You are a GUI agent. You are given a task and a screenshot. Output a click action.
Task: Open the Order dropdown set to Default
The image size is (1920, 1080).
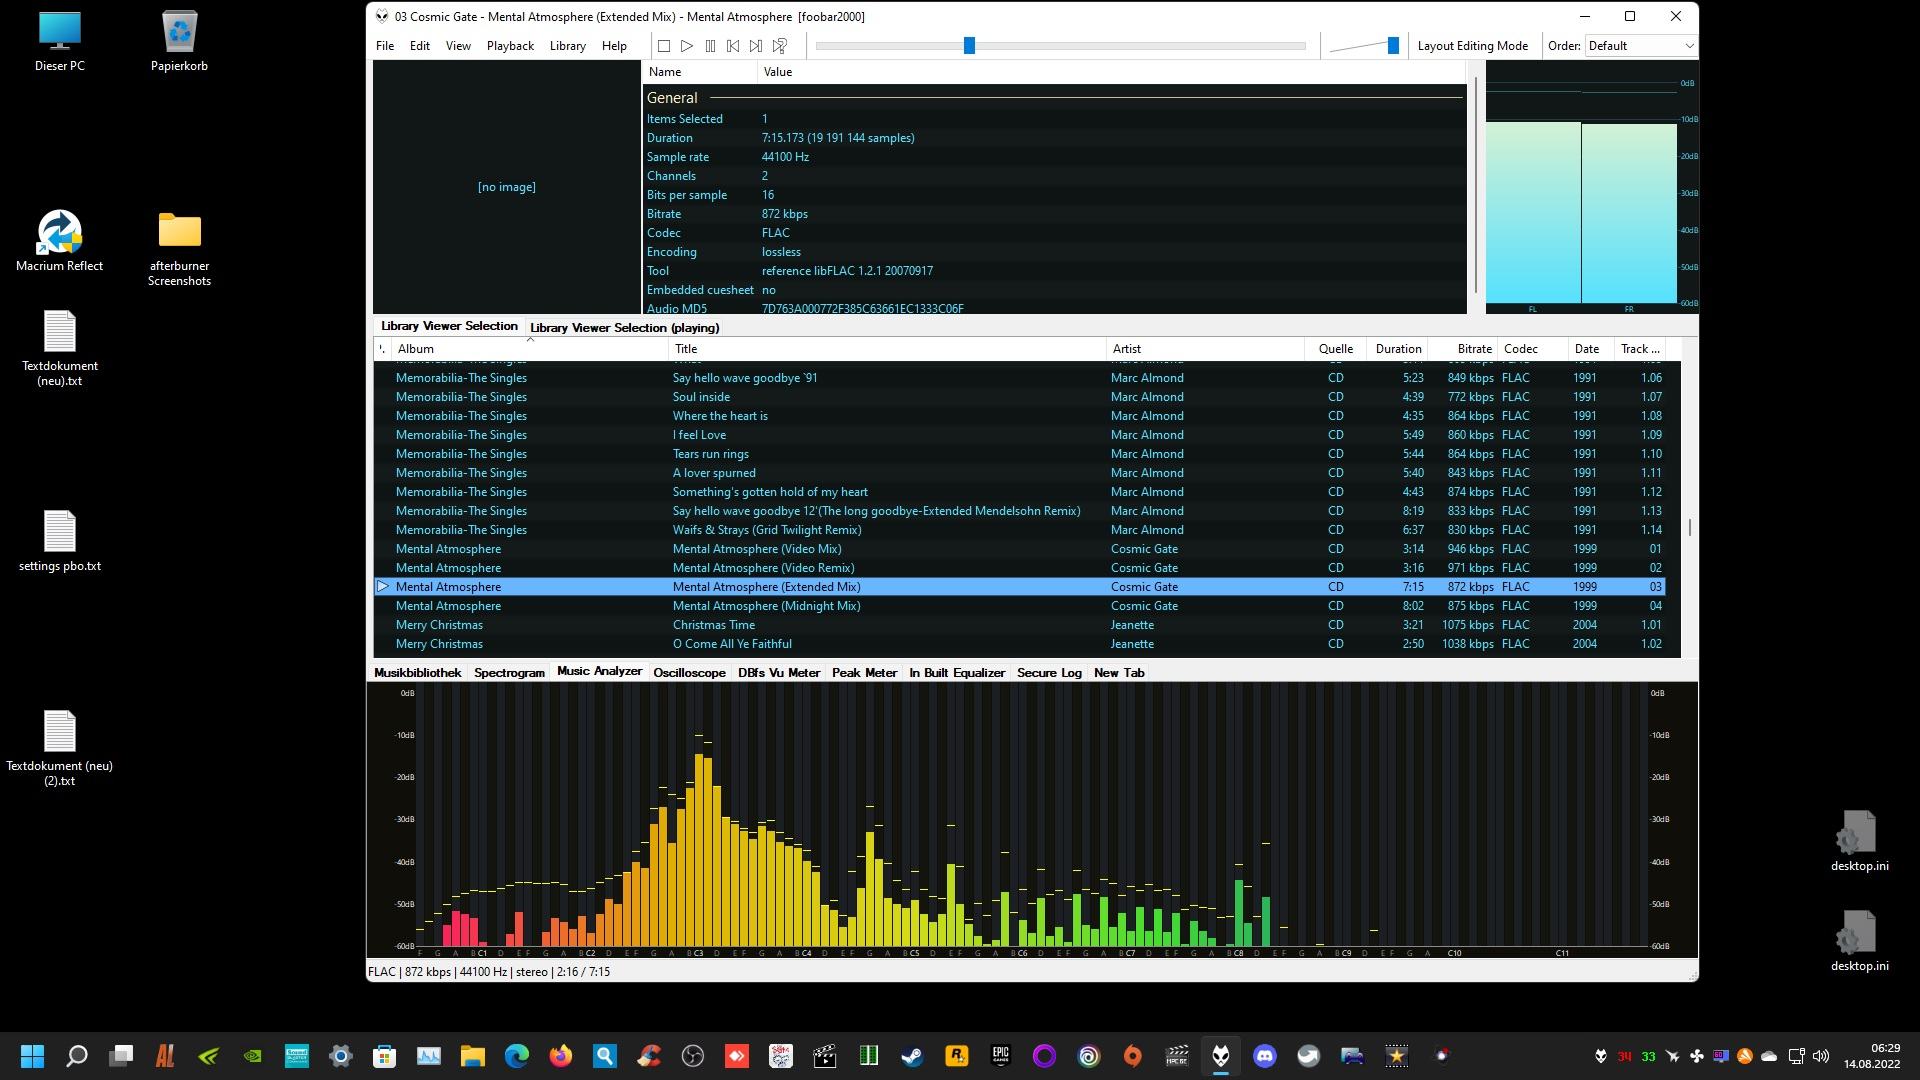(x=1640, y=46)
